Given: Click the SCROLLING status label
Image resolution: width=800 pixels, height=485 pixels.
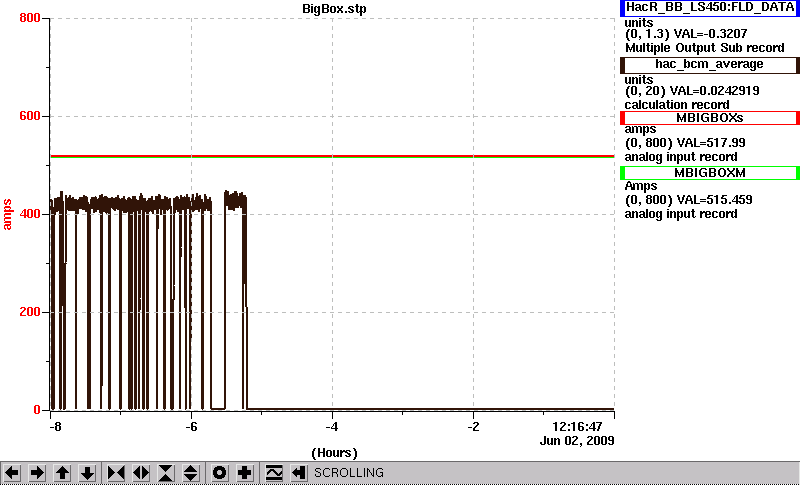Looking at the screenshot, I should (x=348, y=473).
